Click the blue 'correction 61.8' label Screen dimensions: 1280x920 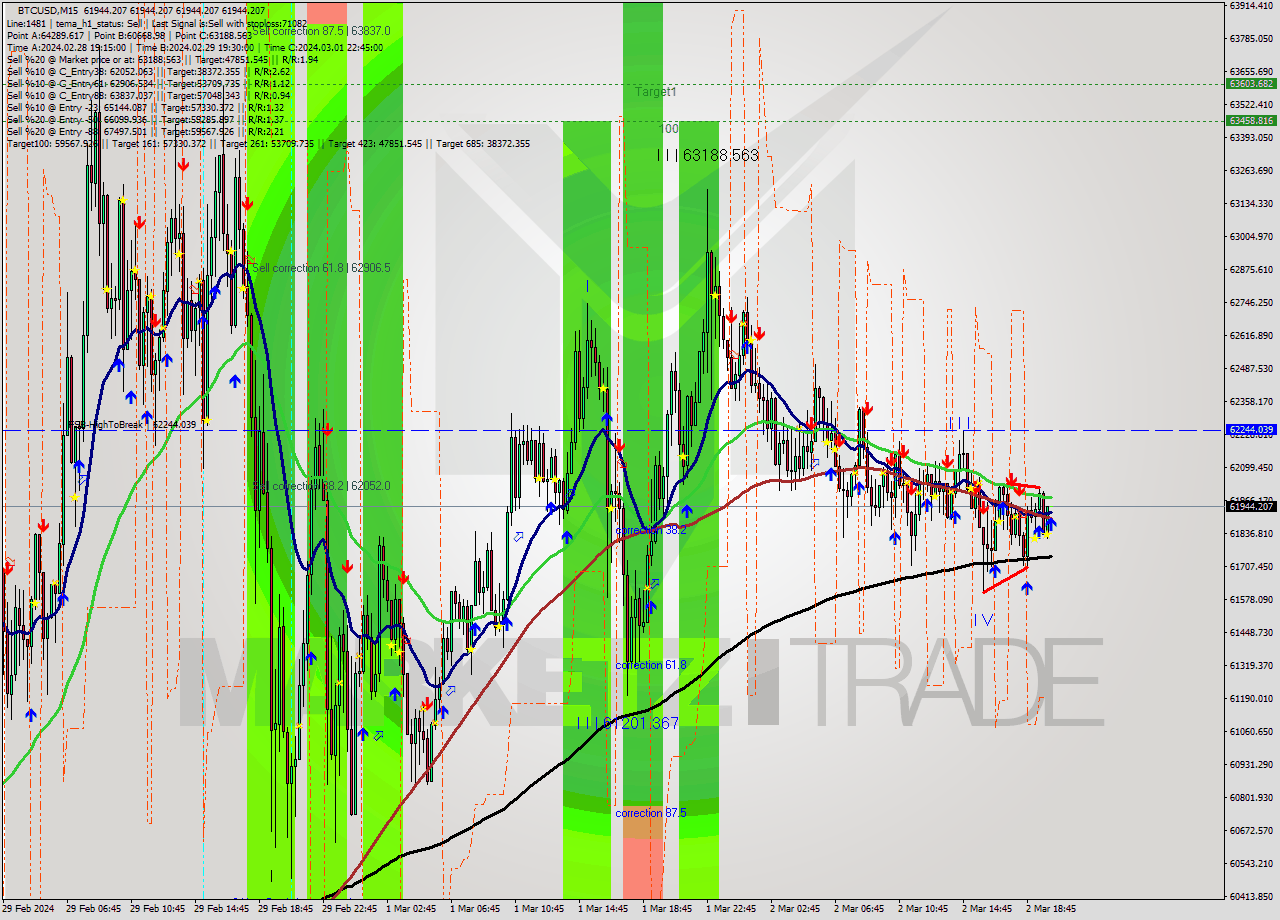click(650, 665)
